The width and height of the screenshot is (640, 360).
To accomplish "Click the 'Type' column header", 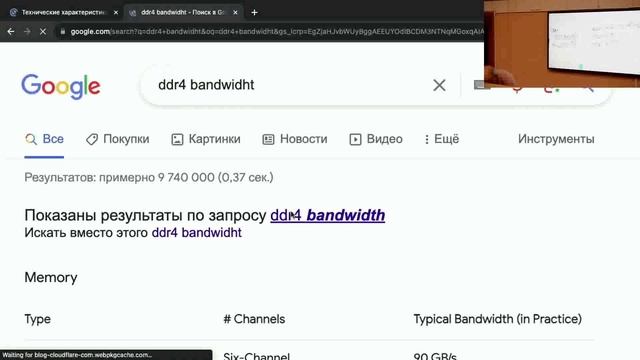I will pos(38,319).
